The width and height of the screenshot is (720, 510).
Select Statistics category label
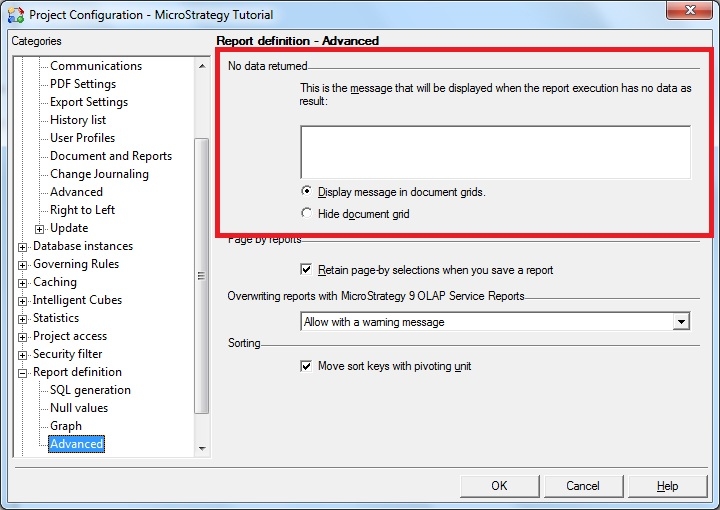[x=56, y=318]
